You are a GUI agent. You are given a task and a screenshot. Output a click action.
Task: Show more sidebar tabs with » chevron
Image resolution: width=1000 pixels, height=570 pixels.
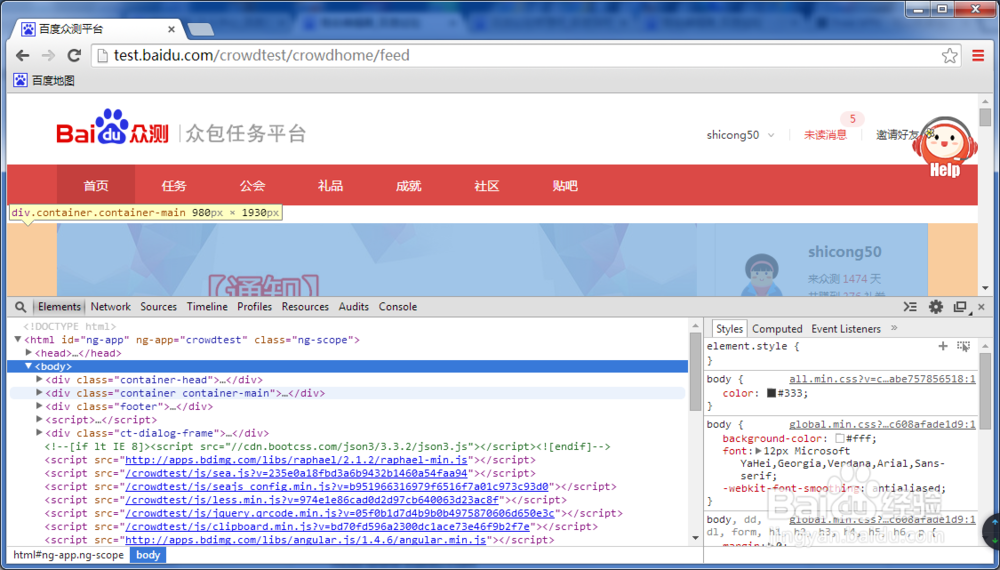[894, 328]
